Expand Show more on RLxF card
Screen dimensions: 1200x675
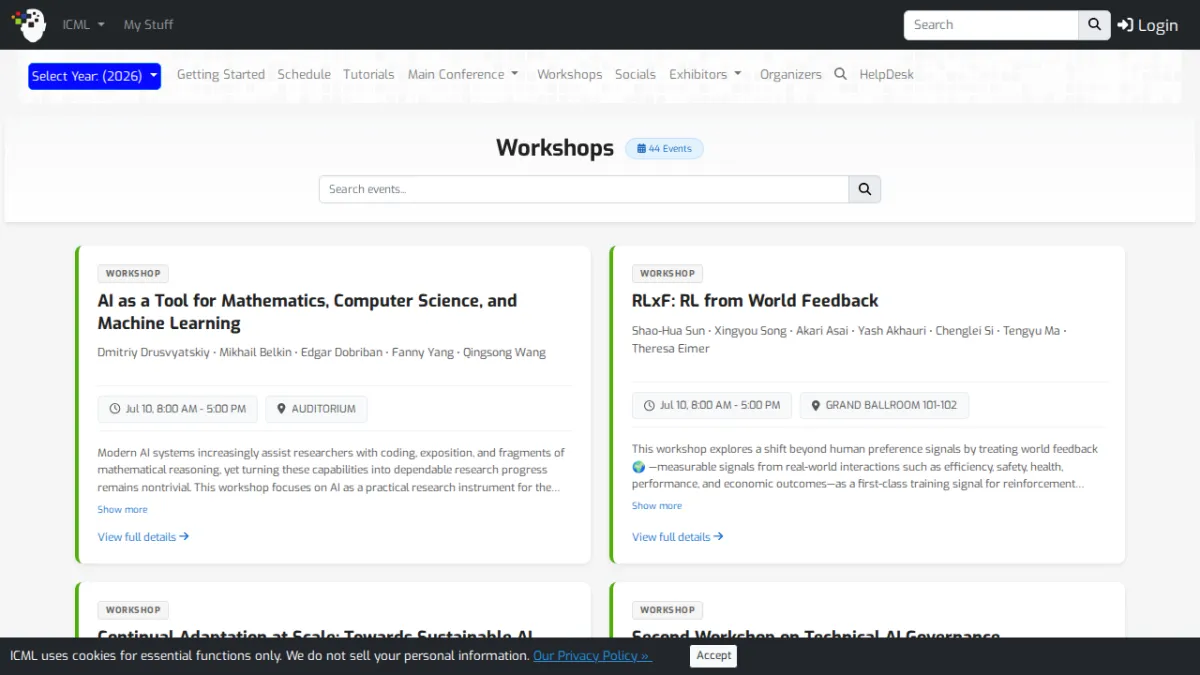pyautogui.click(x=657, y=506)
